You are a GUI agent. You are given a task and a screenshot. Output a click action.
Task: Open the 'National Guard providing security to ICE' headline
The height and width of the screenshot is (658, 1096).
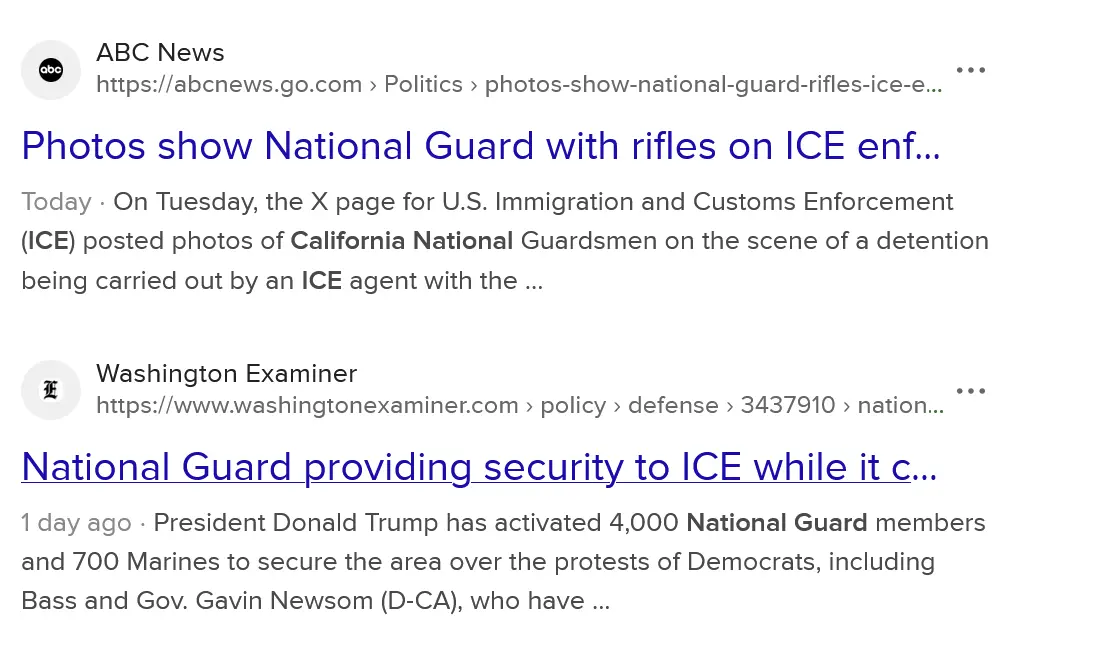point(478,467)
